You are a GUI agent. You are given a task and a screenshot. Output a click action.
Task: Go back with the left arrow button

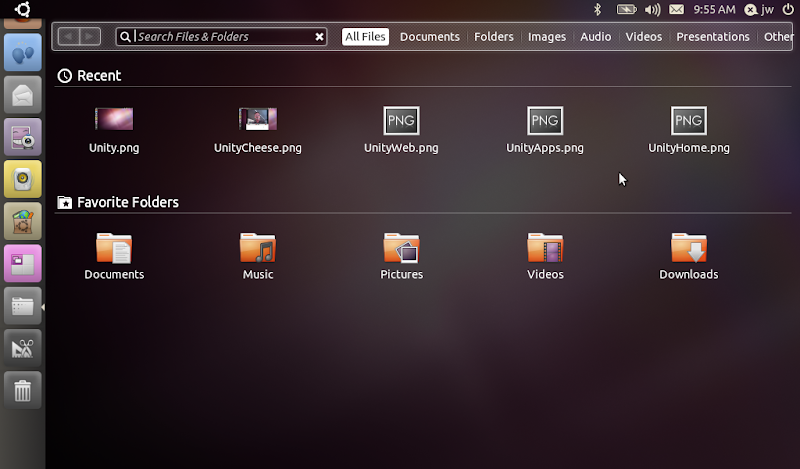(x=68, y=36)
